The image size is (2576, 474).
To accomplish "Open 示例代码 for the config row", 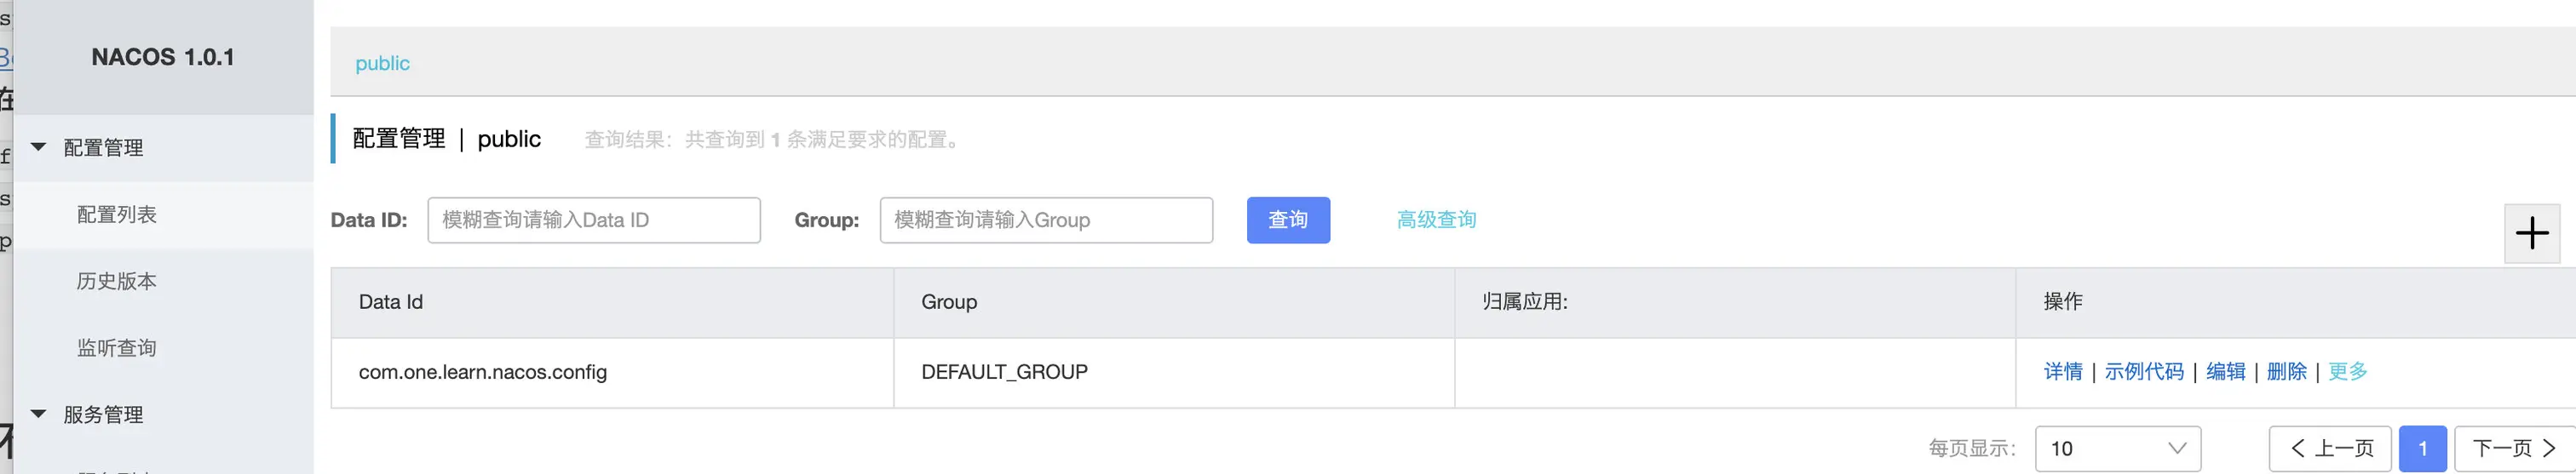I will pyautogui.click(x=2143, y=372).
